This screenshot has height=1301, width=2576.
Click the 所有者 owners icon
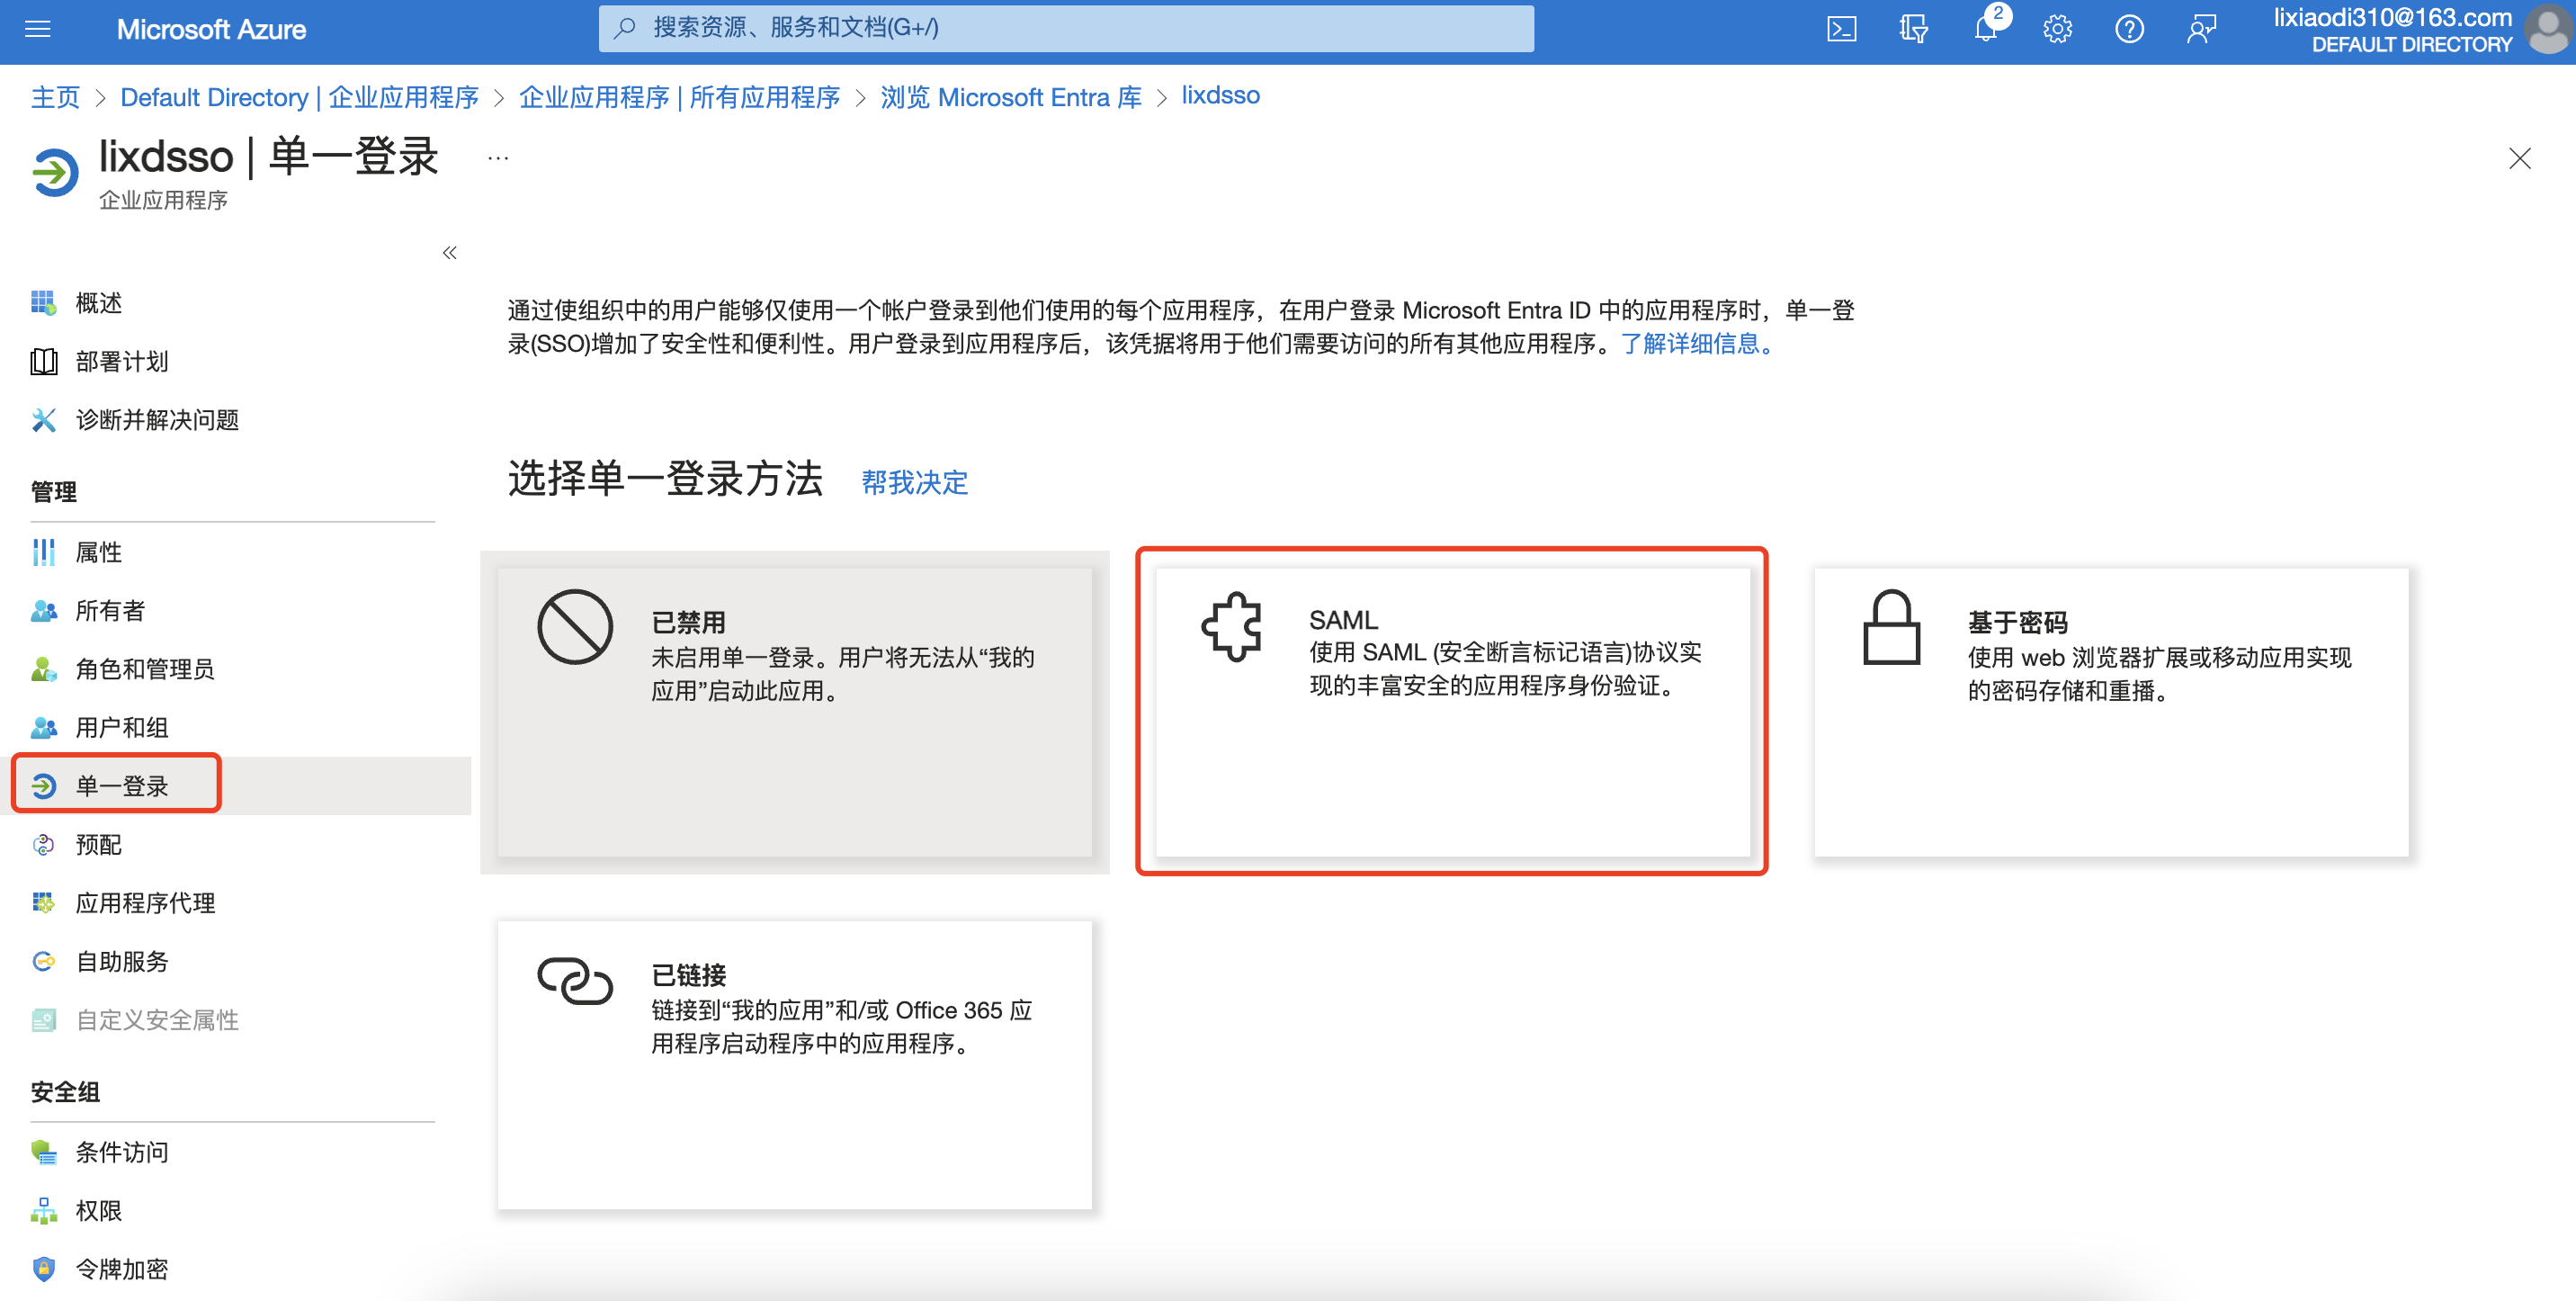coord(43,610)
